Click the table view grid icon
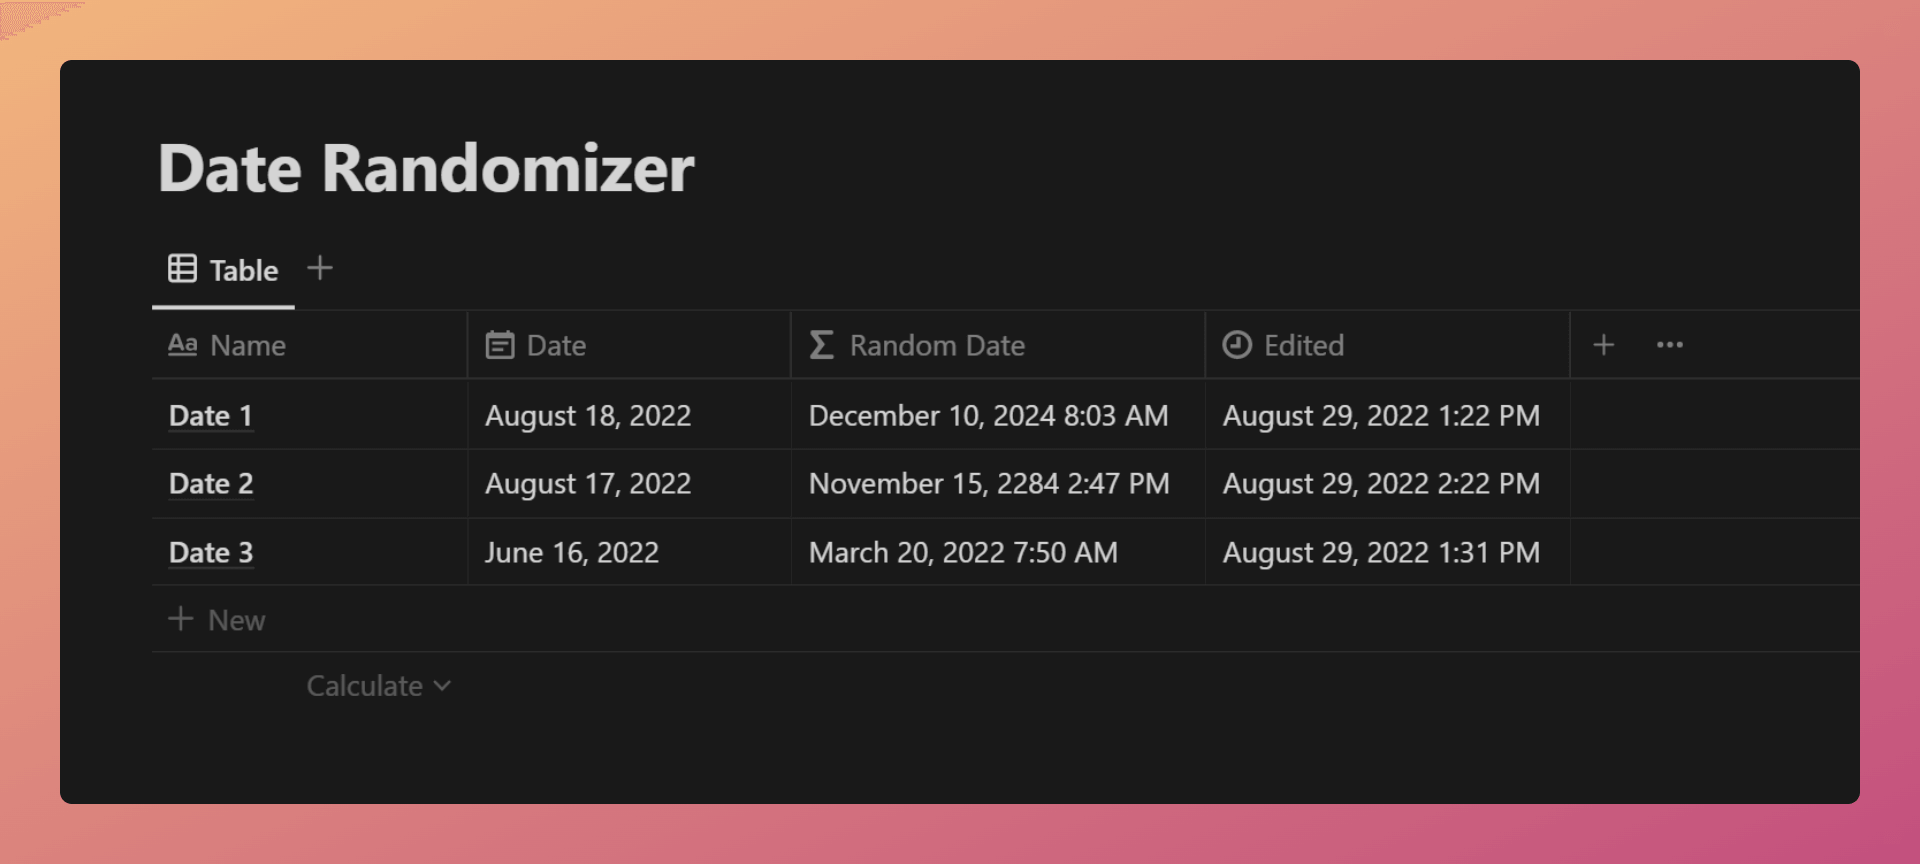The width and height of the screenshot is (1920, 864). click(x=182, y=268)
